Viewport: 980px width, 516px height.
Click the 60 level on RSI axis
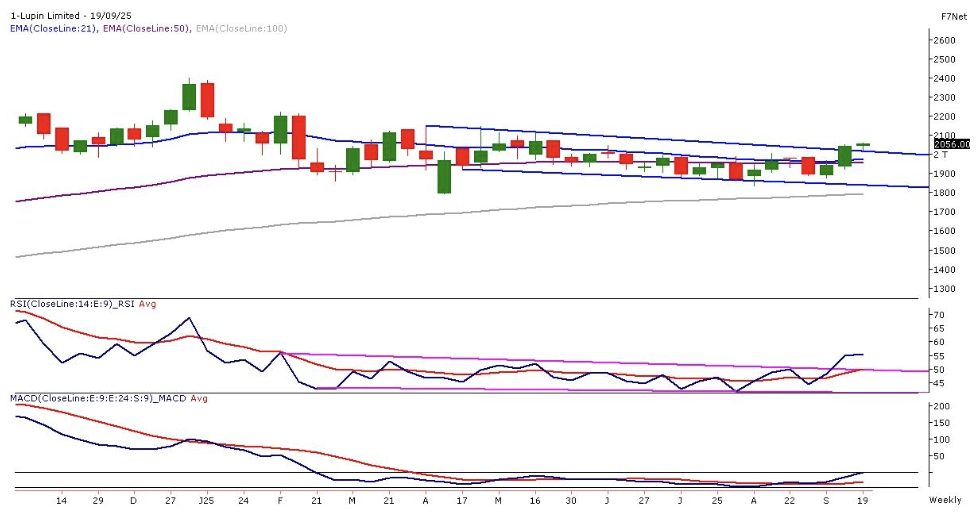pos(939,342)
